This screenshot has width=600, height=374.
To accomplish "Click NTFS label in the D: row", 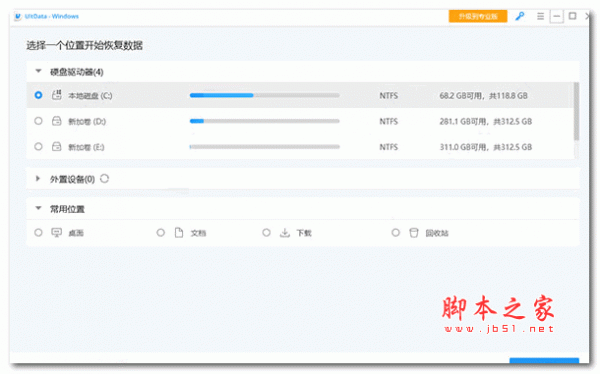I will 389,122.
